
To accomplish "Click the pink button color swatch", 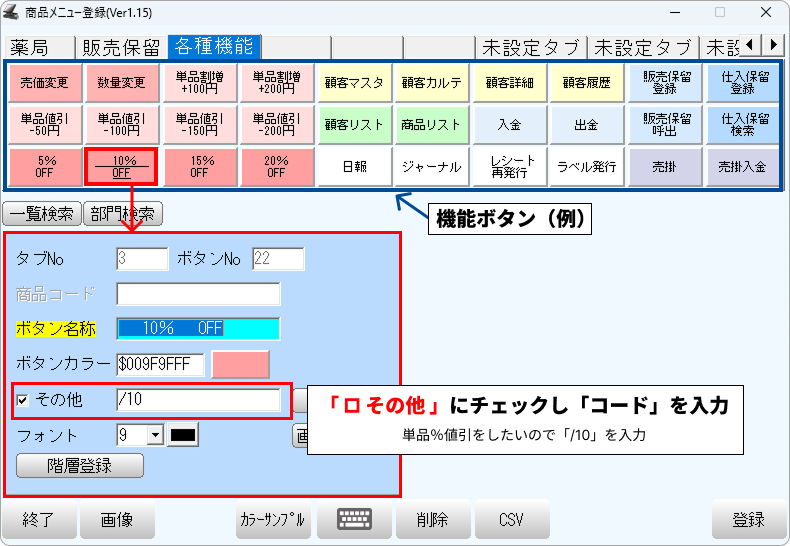I will [x=240, y=364].
